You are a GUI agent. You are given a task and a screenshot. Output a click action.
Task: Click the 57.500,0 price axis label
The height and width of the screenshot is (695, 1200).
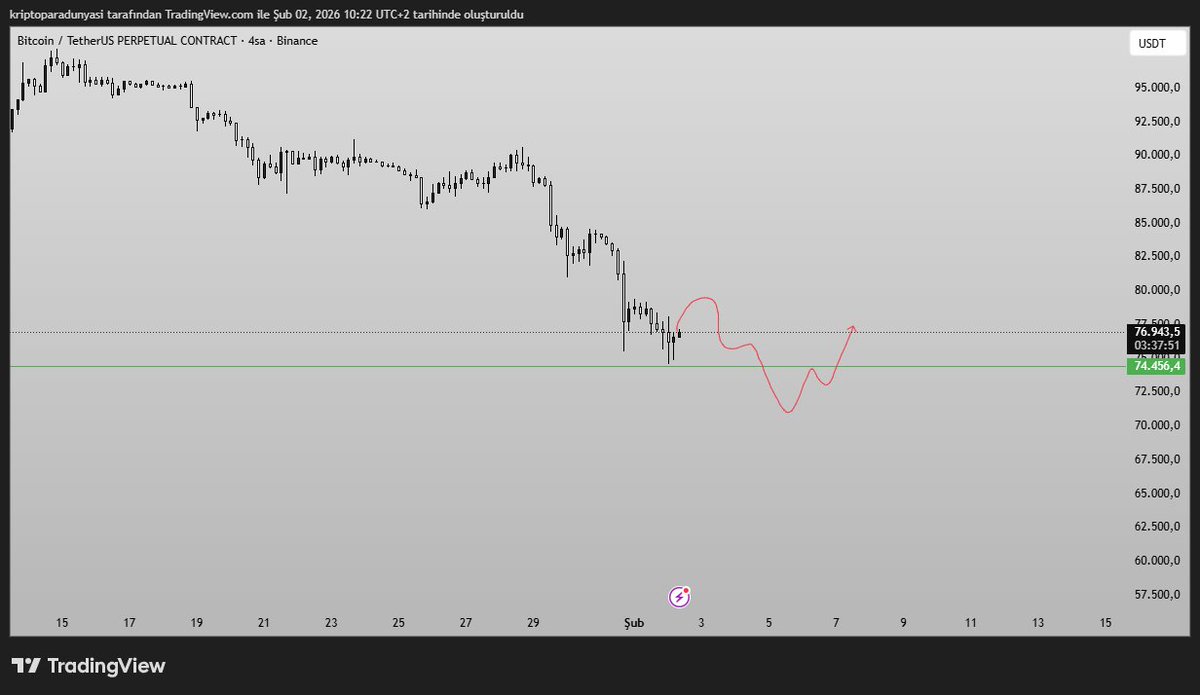coord(1157,595)
